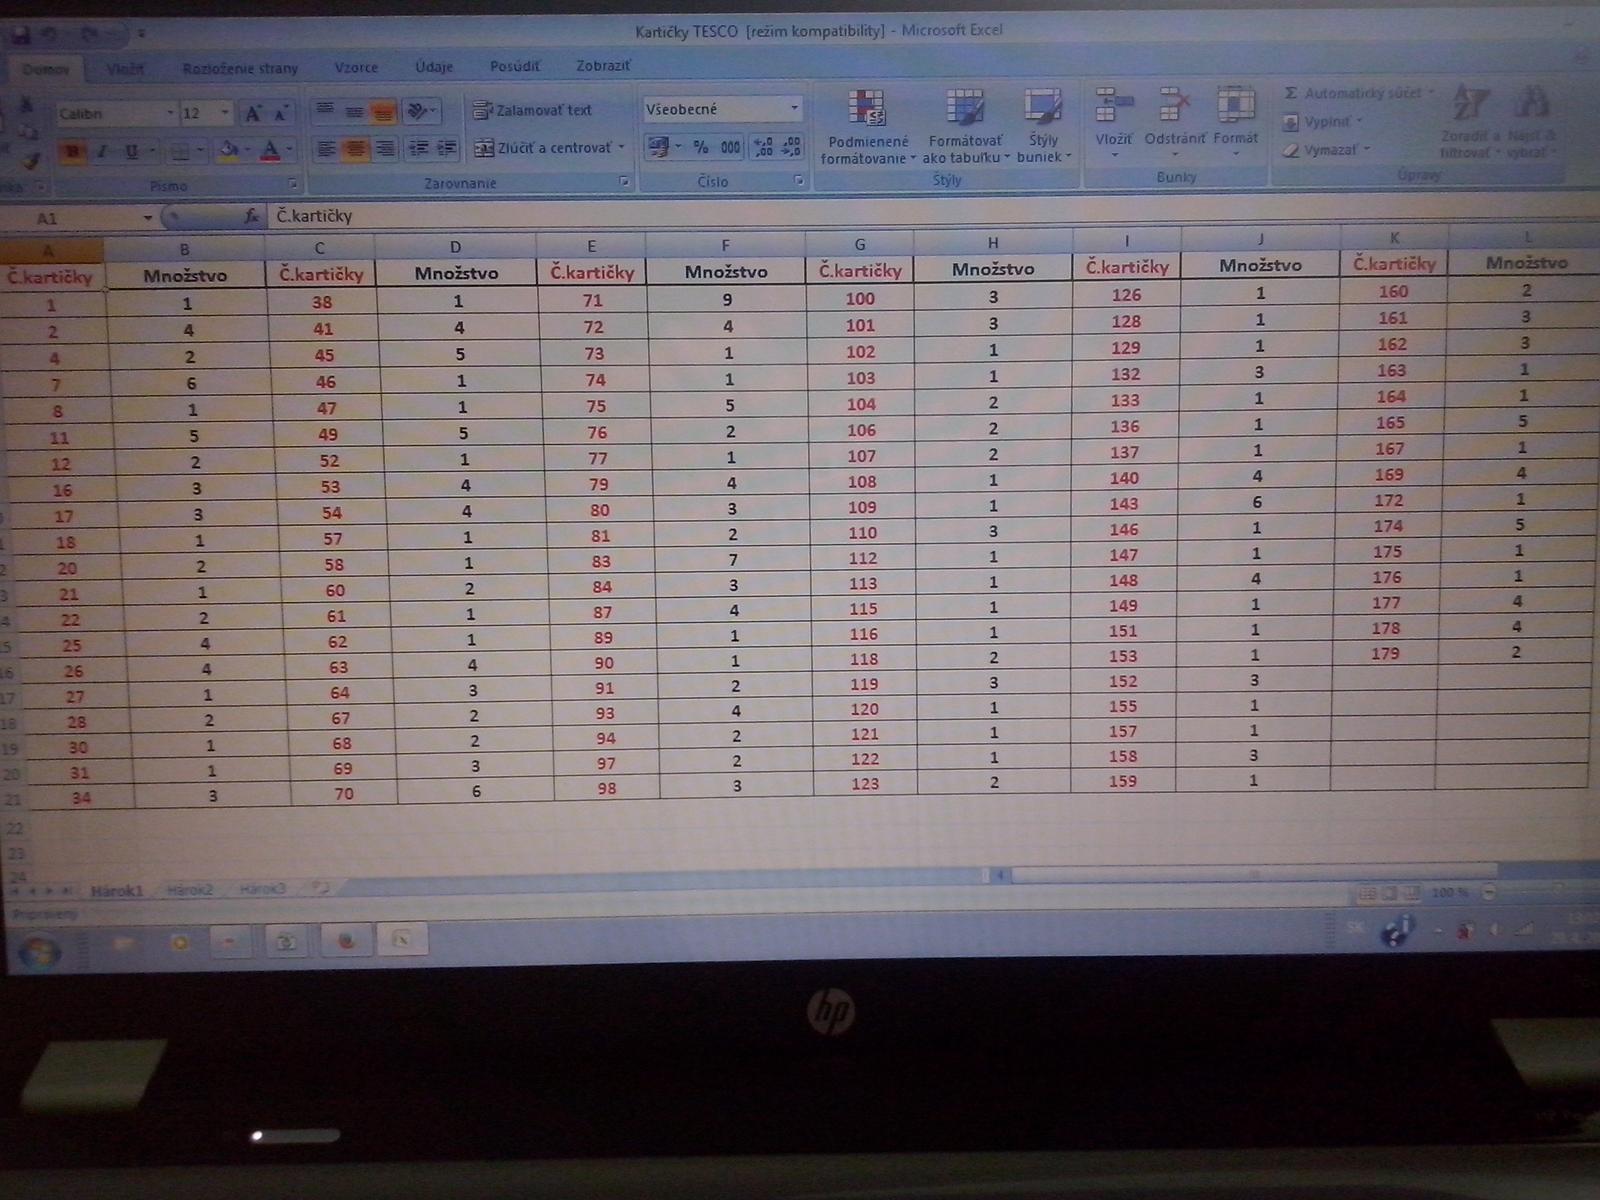Toggle bold formatting
Screen dimensions: 1600x1200
72,152
